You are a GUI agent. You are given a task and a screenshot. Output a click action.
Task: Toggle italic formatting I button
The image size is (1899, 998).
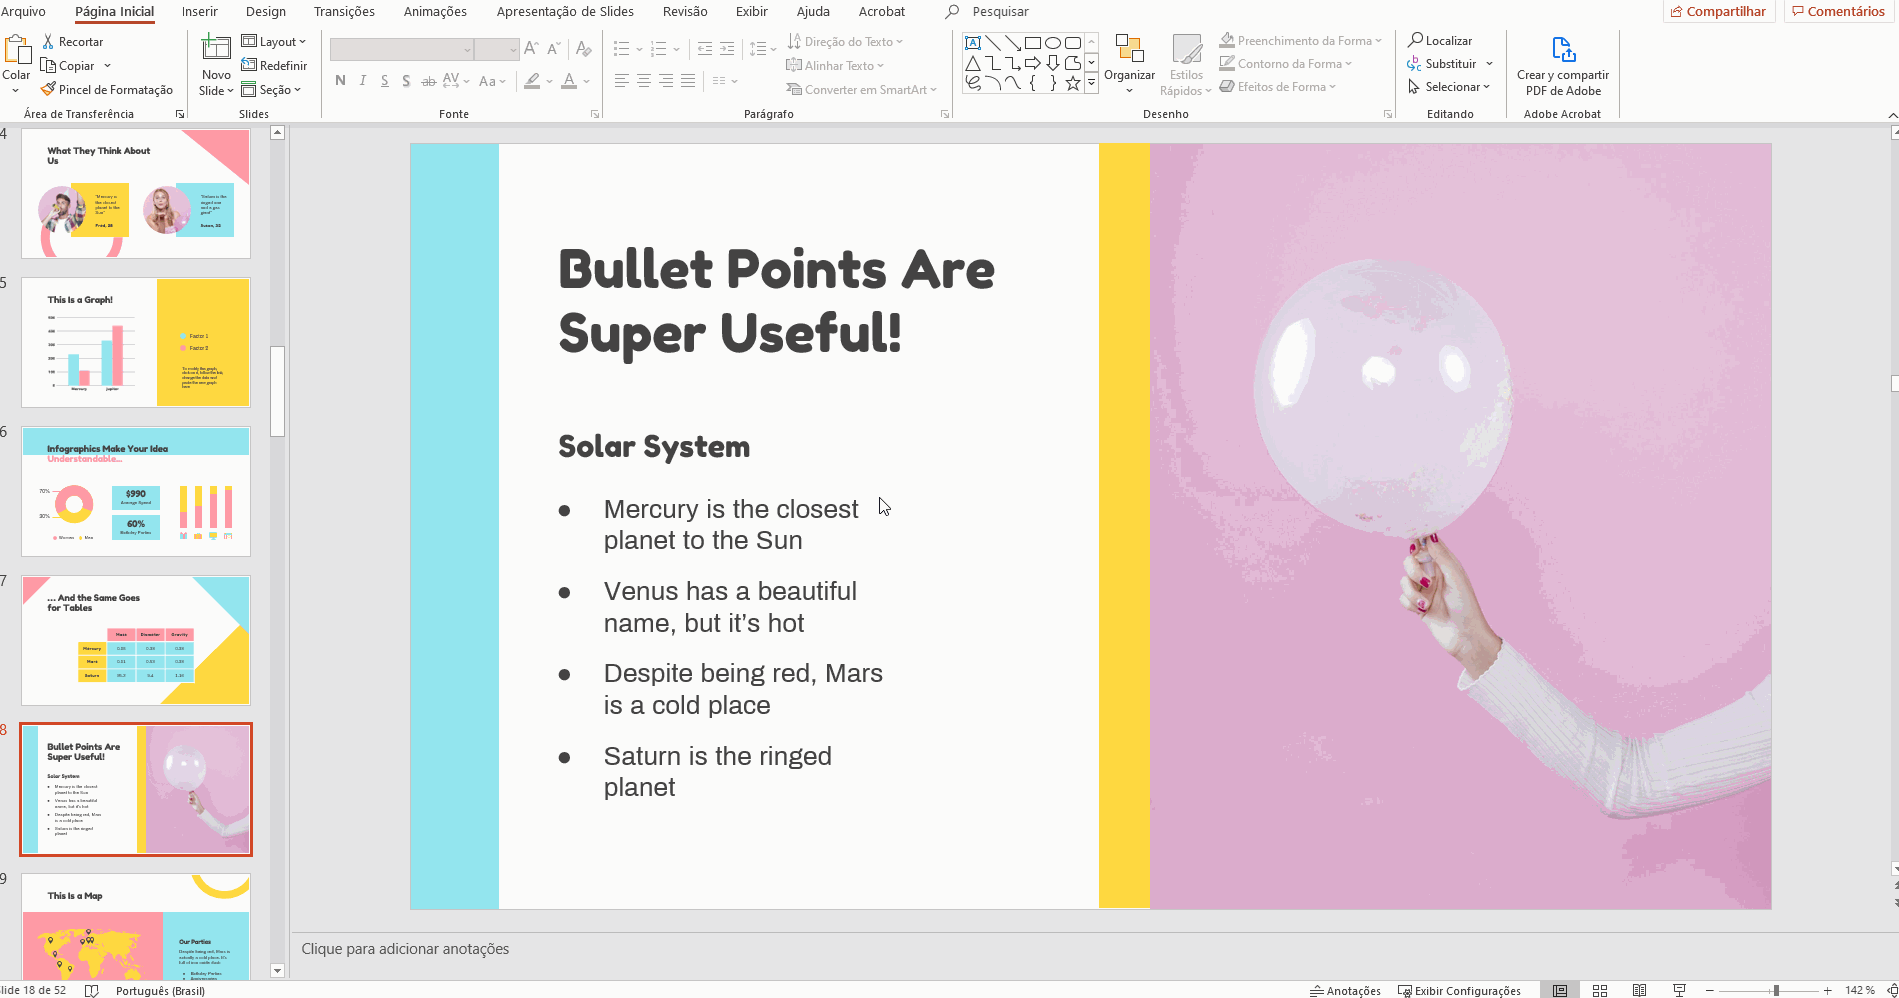tap(362, 81)
